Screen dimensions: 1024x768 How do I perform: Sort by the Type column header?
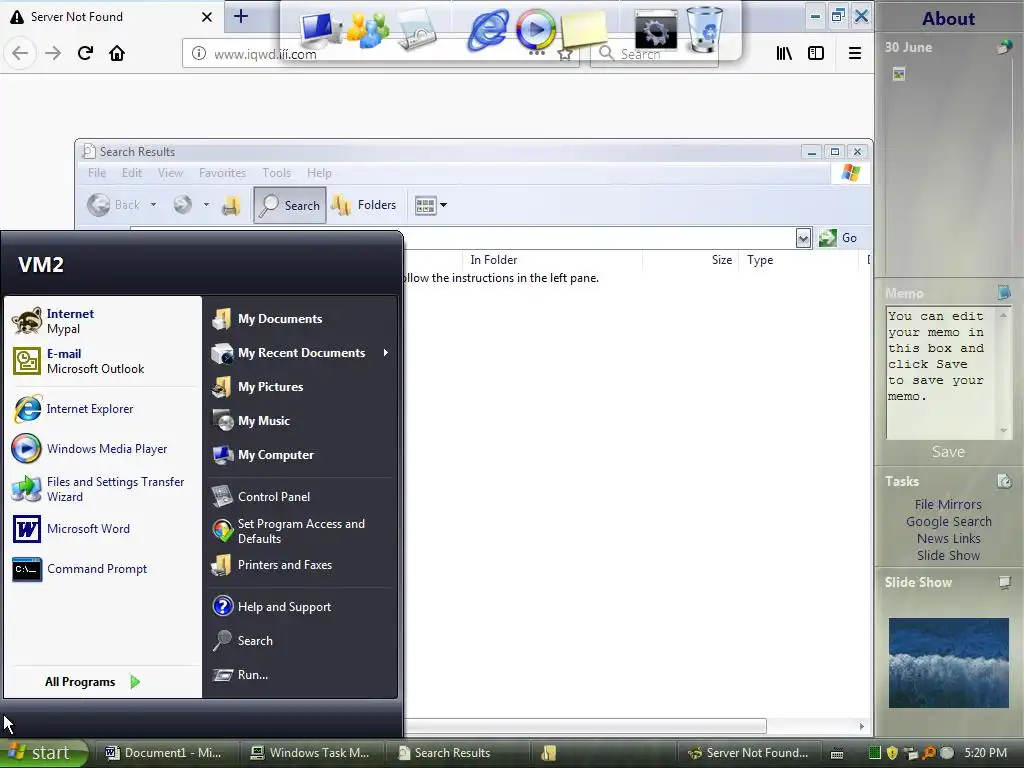click(x=798, y=260)
